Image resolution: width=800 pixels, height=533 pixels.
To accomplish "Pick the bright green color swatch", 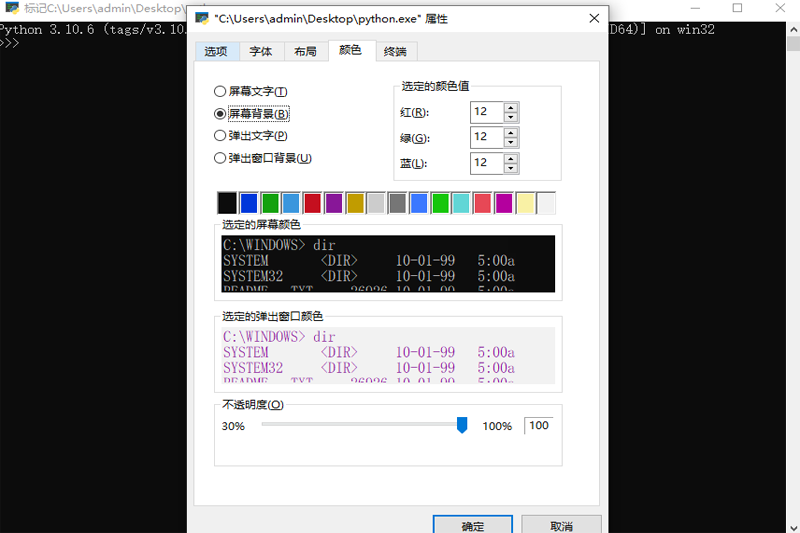I will click(440, 203).
